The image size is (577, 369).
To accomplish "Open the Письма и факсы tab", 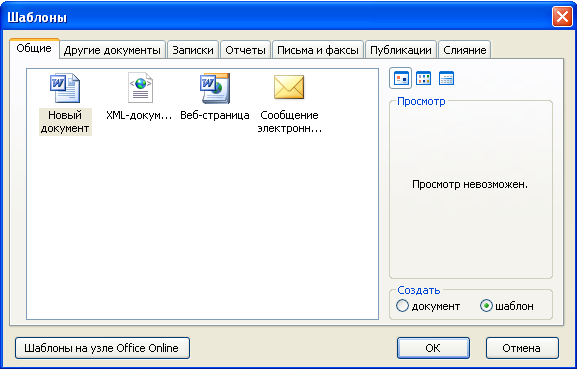I will (318, 50).
